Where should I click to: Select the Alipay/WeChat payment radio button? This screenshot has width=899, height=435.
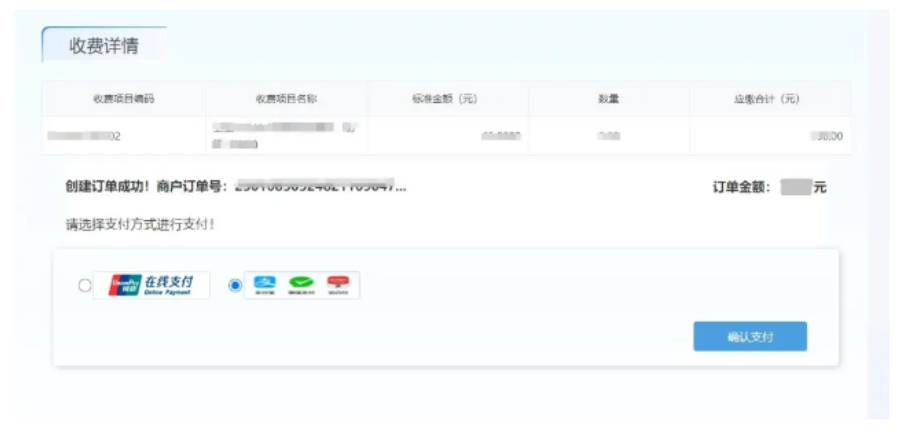(235, 286)
